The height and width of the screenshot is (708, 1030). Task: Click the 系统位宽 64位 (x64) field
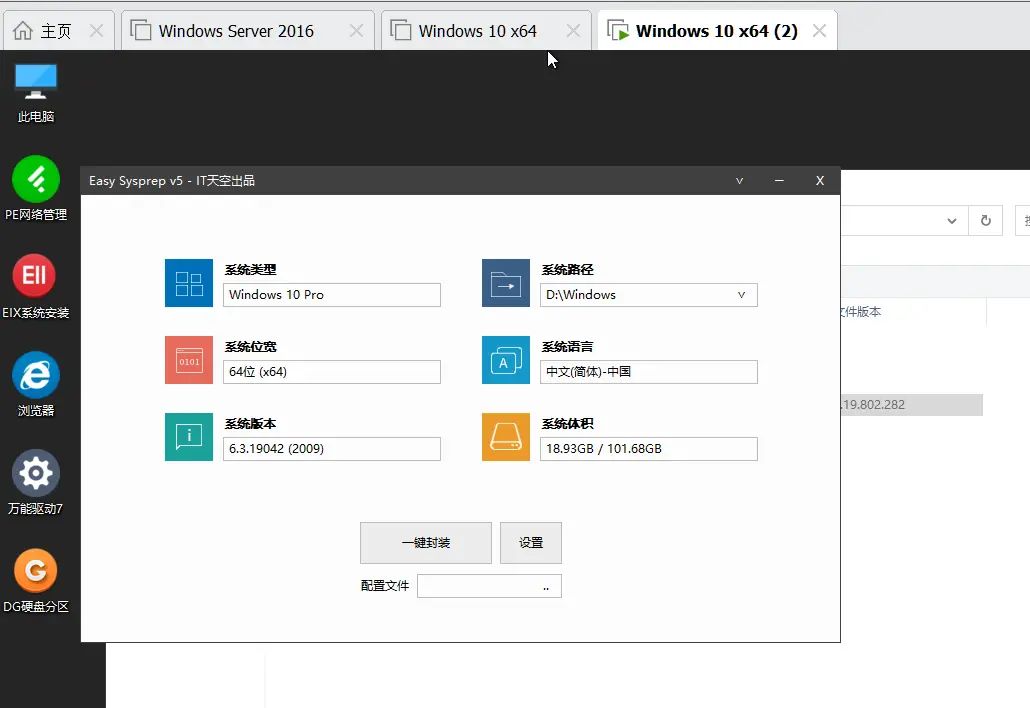332,372
